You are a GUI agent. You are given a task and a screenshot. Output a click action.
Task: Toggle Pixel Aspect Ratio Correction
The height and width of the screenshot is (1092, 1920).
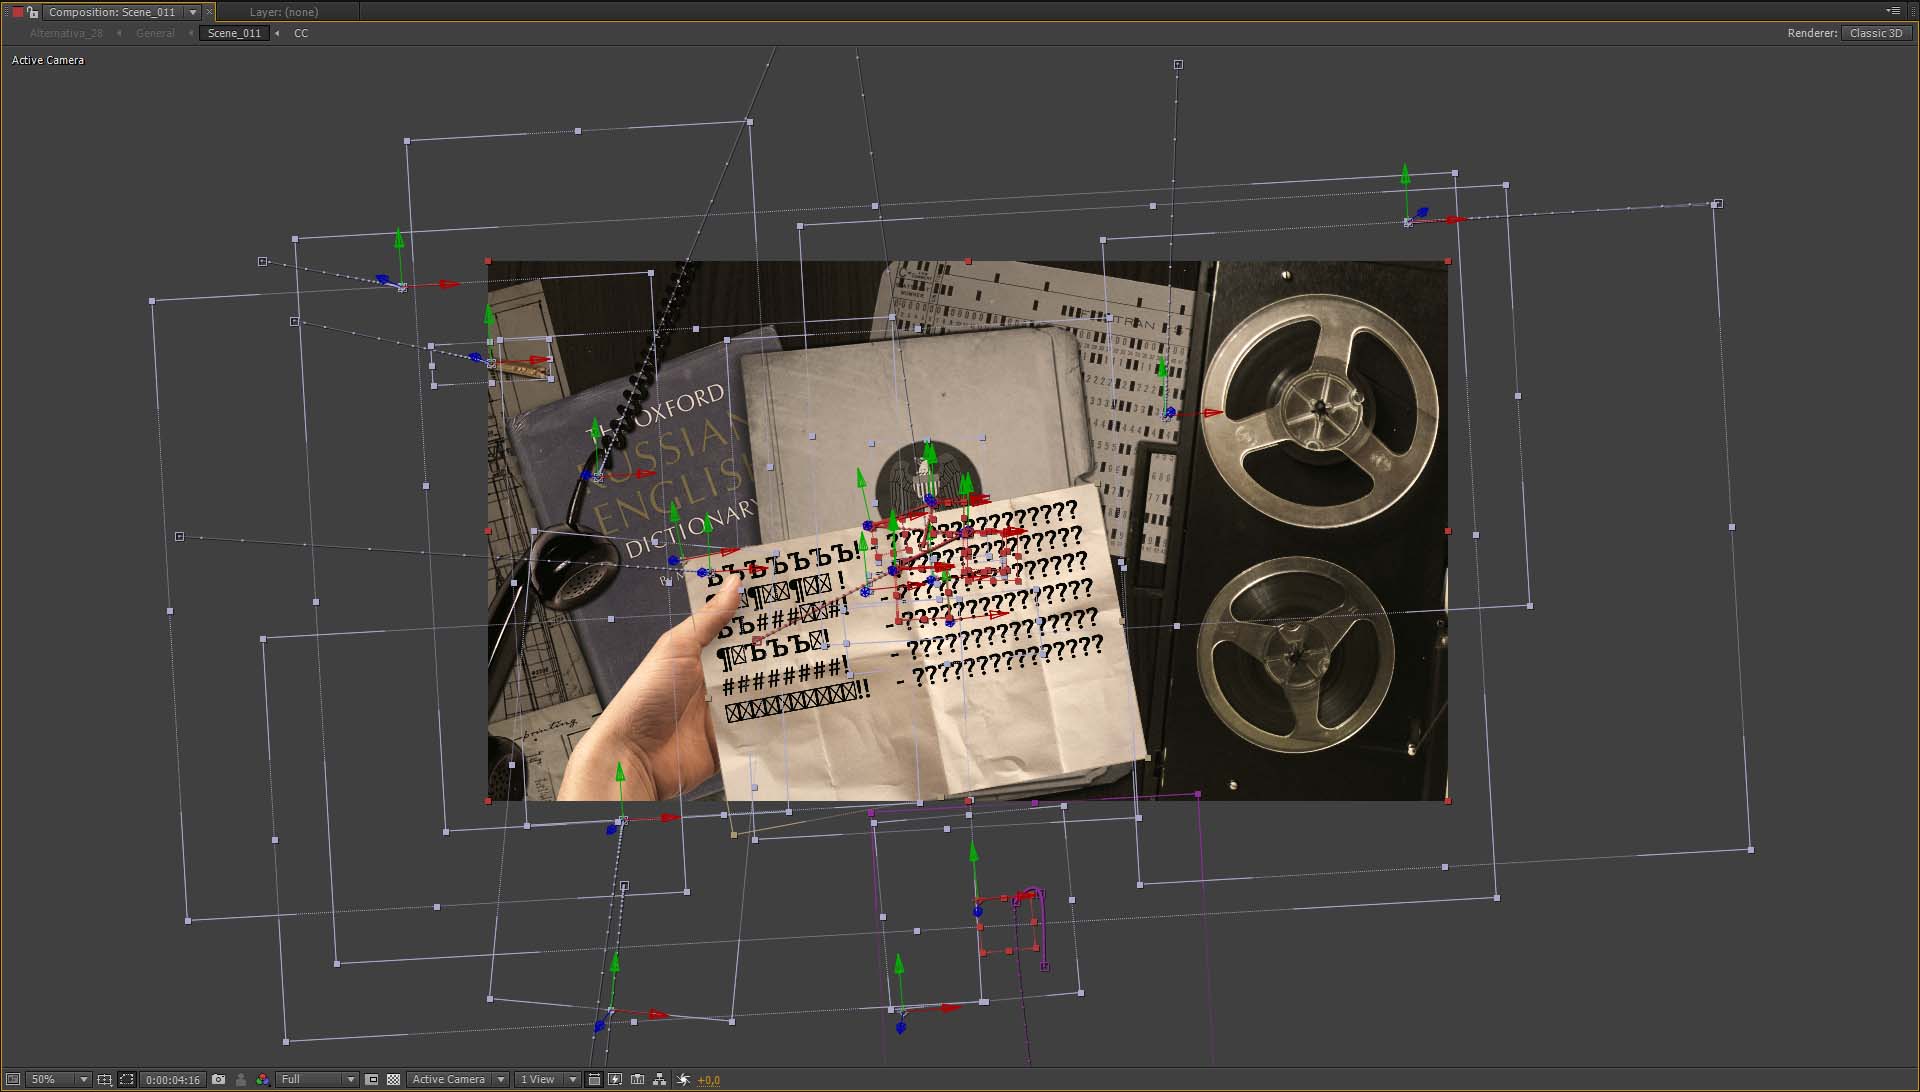click(594, 1079)
